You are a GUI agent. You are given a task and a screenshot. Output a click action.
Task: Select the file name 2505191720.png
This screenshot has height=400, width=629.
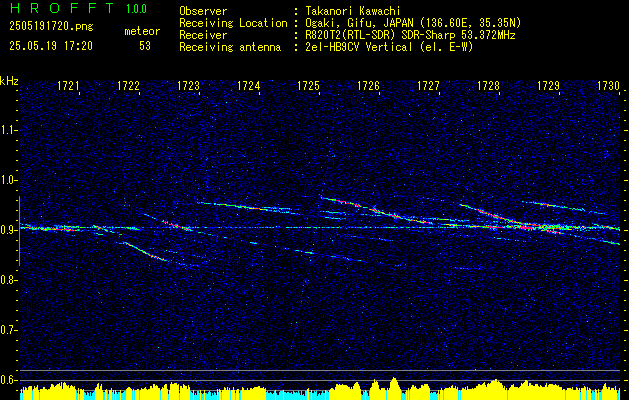tap(51, 27)
